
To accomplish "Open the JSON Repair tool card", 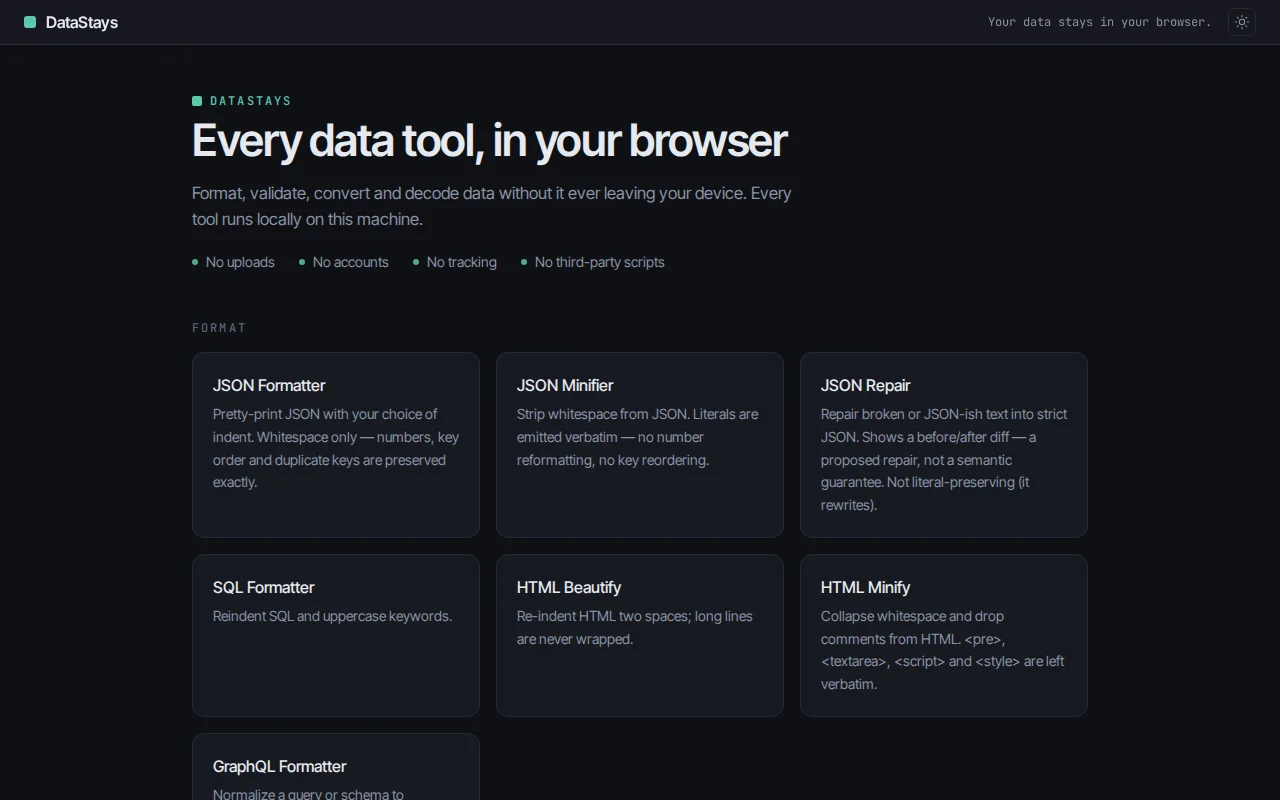I will coord(944,445).
